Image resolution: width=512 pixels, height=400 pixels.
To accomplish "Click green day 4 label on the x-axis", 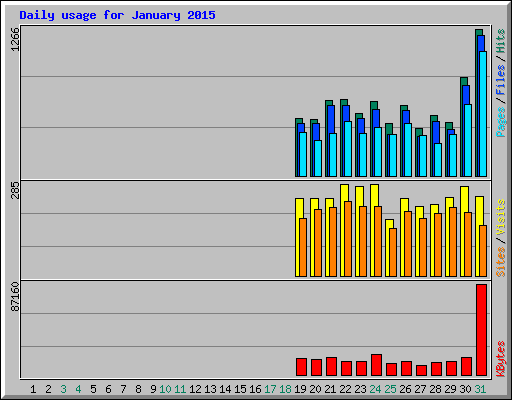I will coord(78,389).
